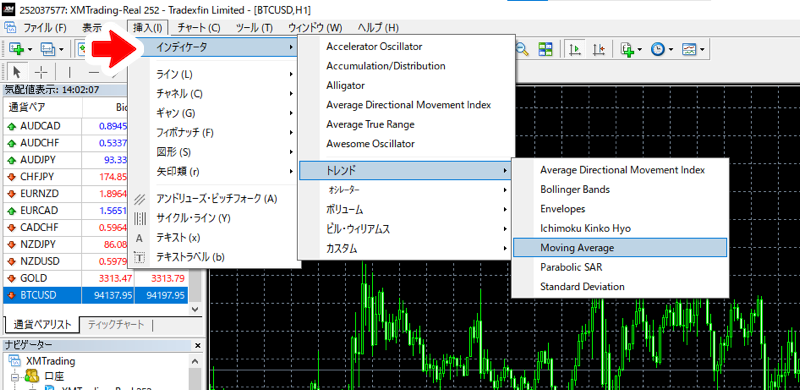
Task: Close the Navigator panel
Action: pos(197,346)
